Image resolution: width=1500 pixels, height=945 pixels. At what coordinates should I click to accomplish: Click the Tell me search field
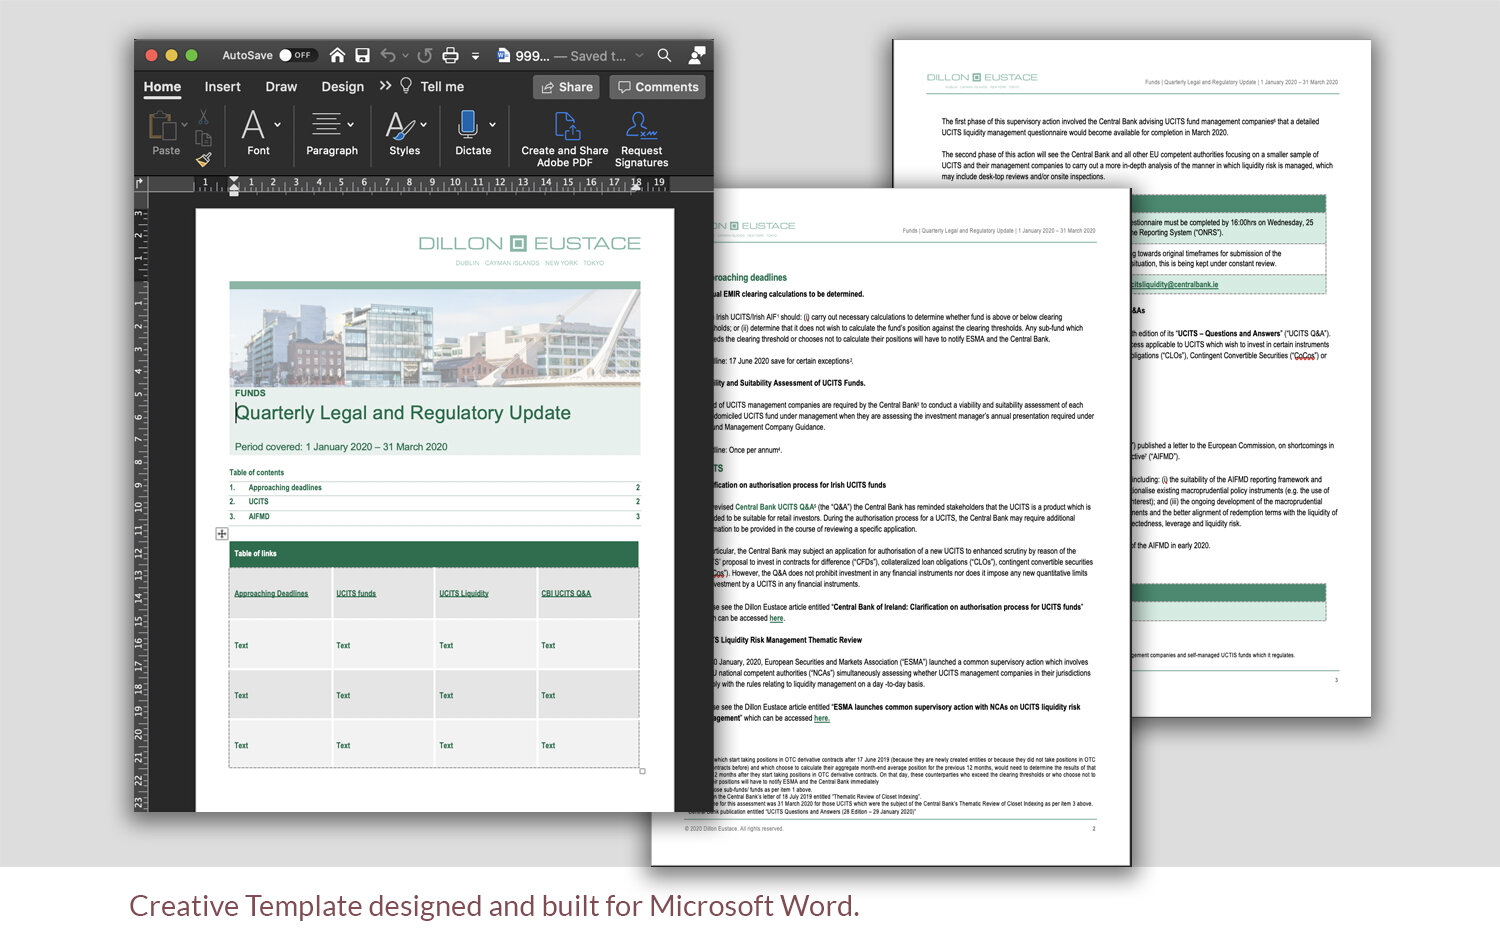(442, 87)
